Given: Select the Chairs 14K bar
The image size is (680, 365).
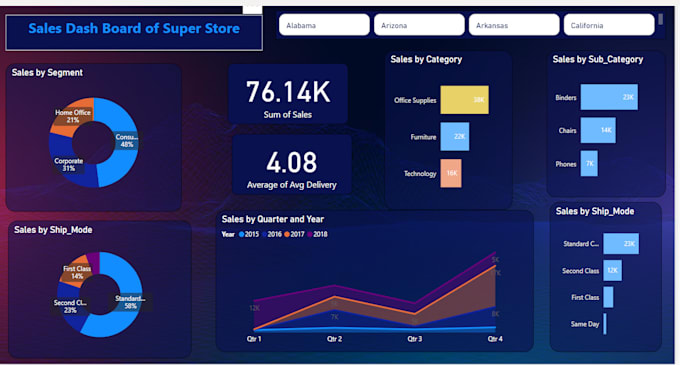Looking at the screenshot, I should click(x=598, y=130).
